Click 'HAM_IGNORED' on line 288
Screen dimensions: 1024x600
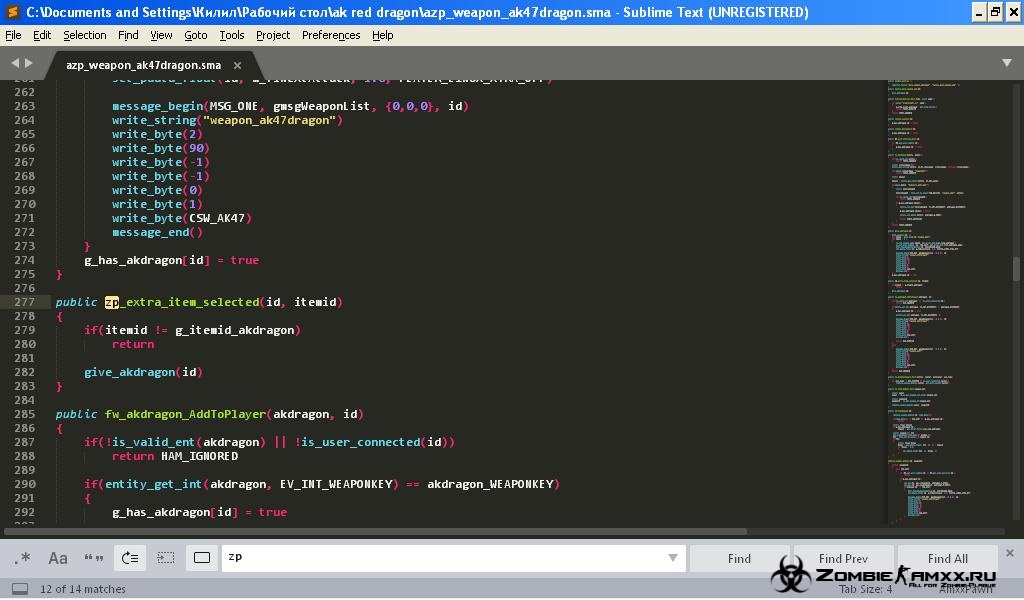[200, 456]
